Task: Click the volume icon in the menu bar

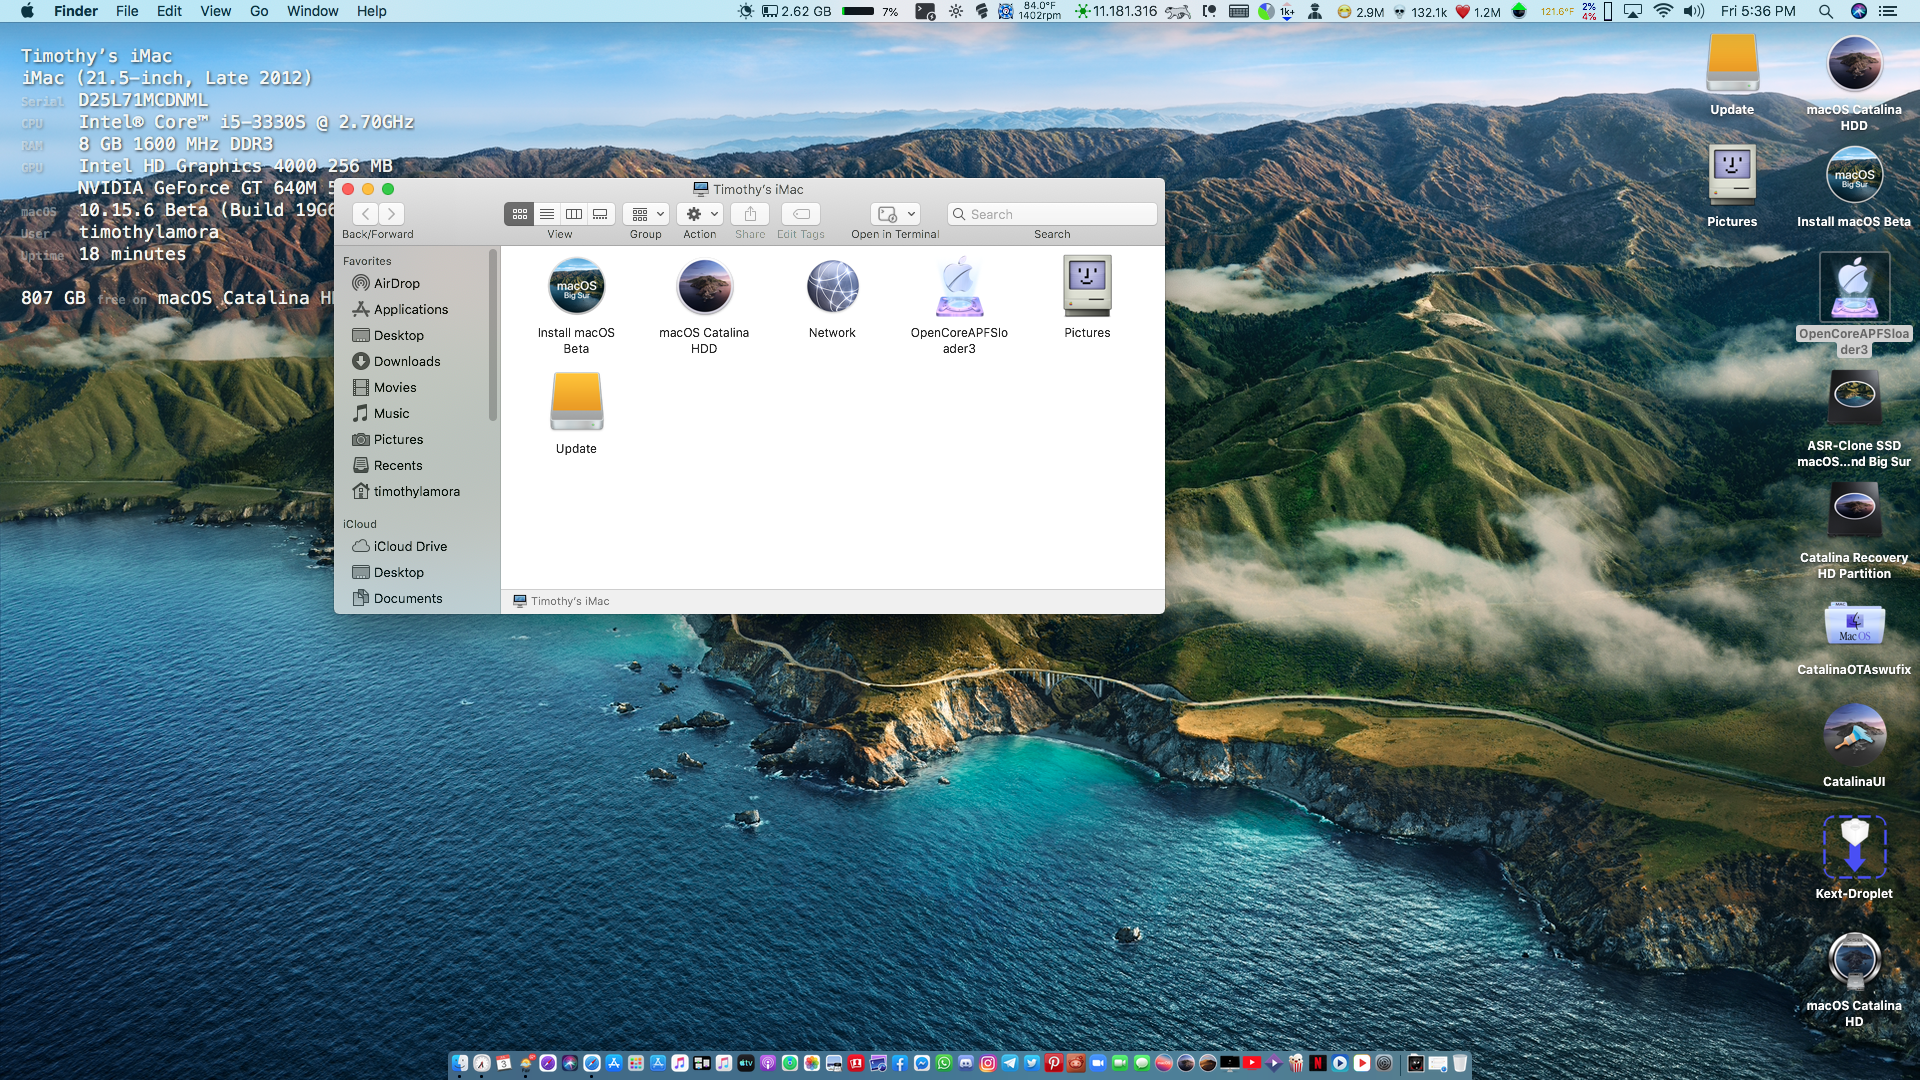Action: 1694,11
